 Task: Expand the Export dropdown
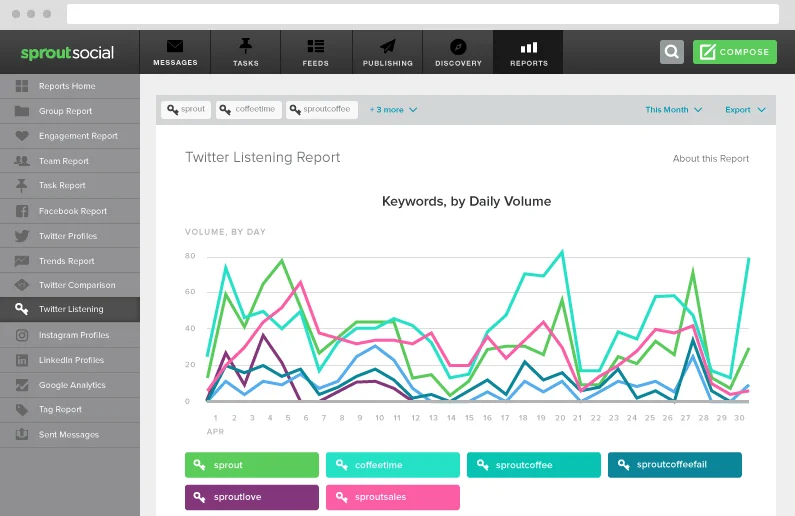[x=745, y=110]
